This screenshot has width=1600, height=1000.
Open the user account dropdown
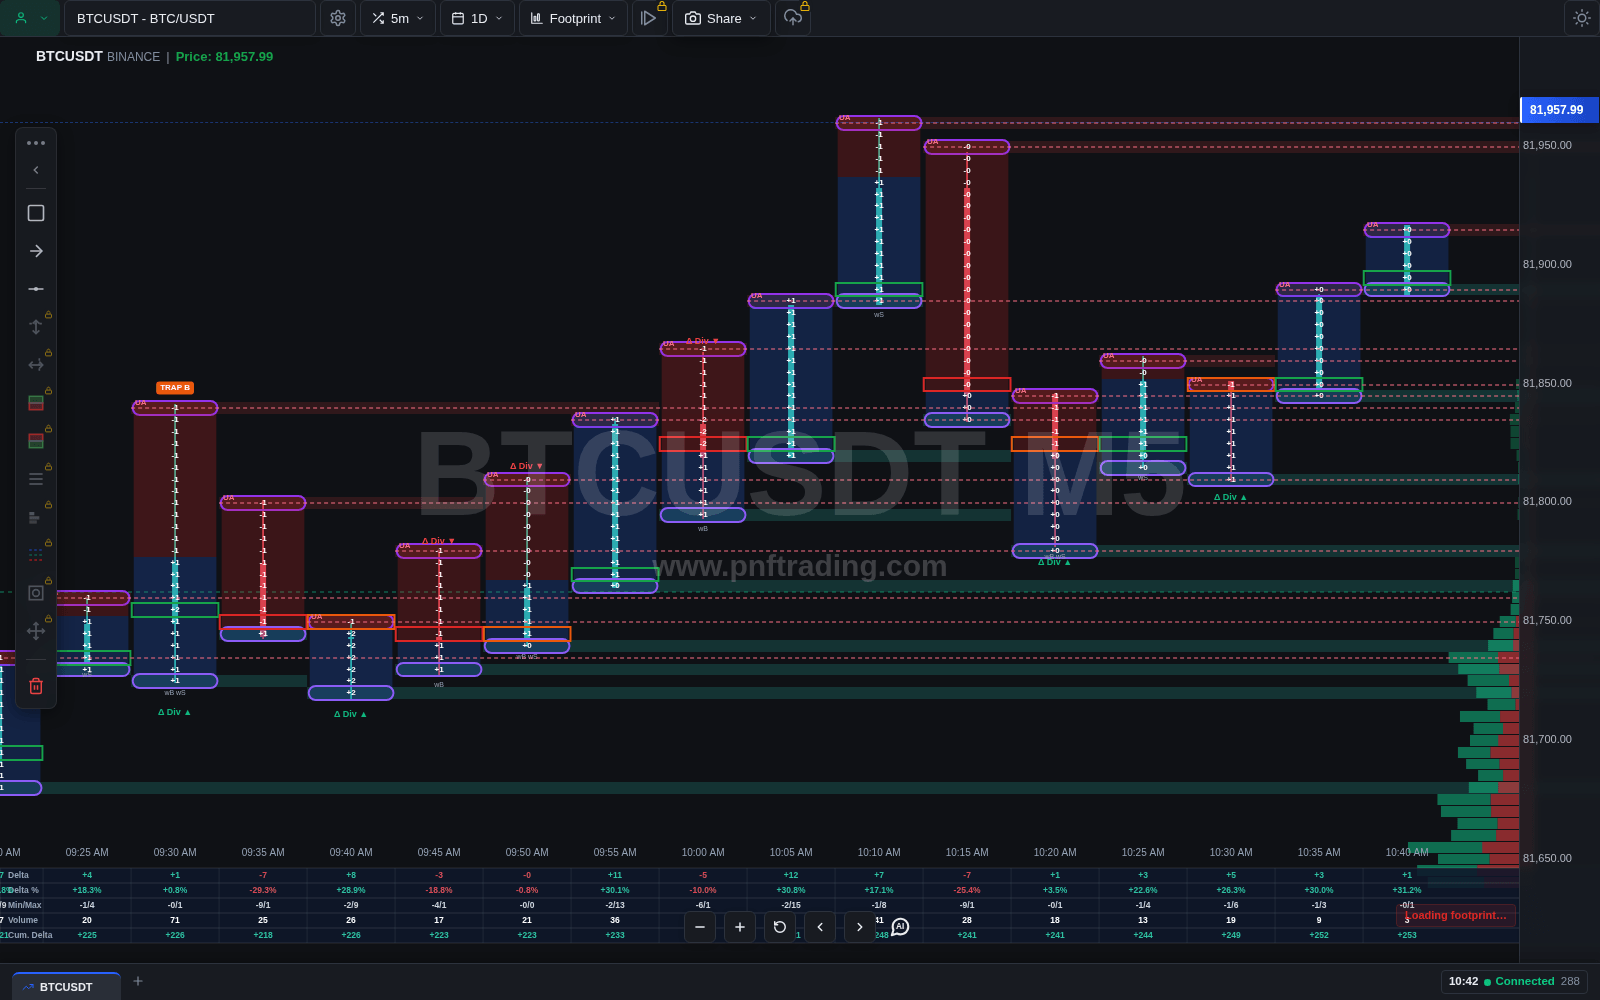coord(31,18)
